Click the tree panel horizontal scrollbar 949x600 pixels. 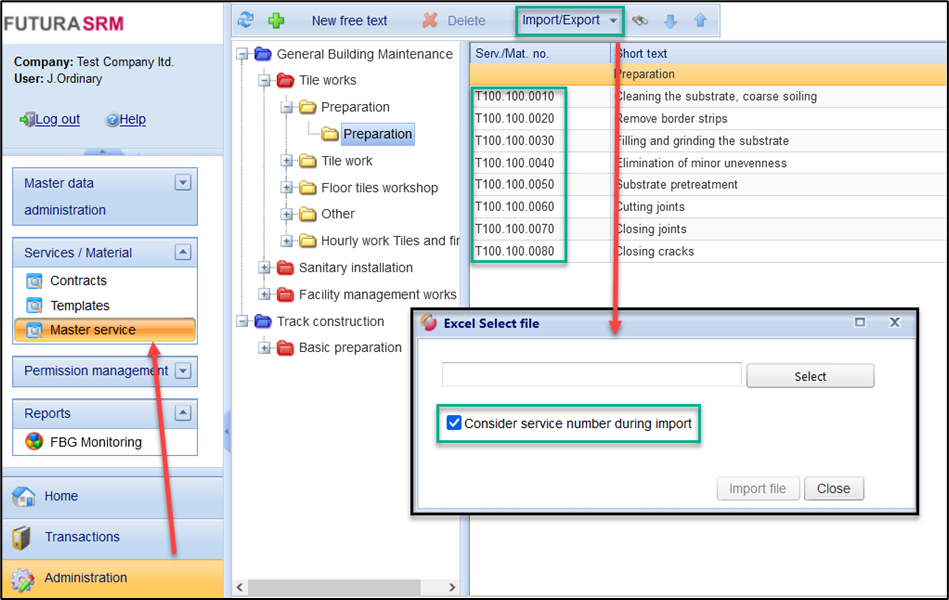(x=345, y=587)
